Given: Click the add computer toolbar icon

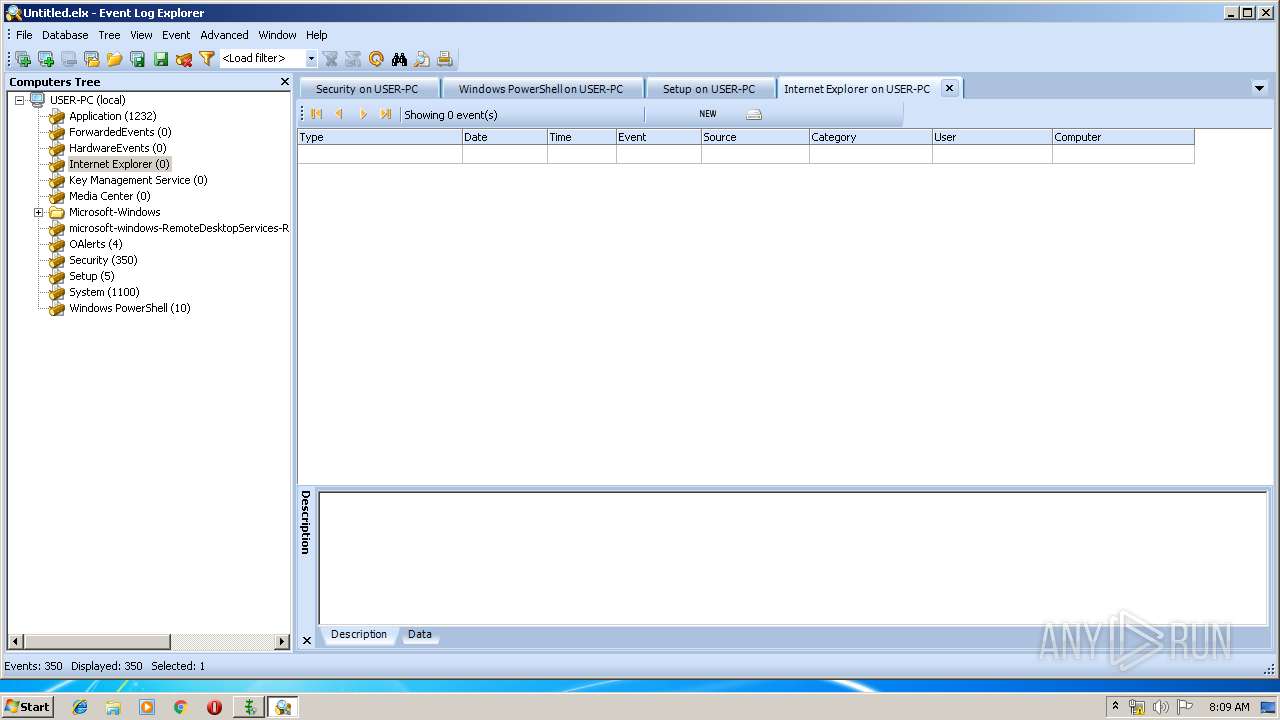Looking at the screenshot, I should click(x=23, y=59).
